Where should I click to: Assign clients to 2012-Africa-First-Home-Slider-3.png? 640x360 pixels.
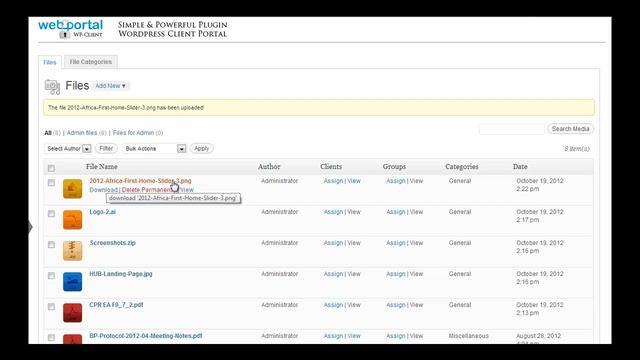coord(333,181)
